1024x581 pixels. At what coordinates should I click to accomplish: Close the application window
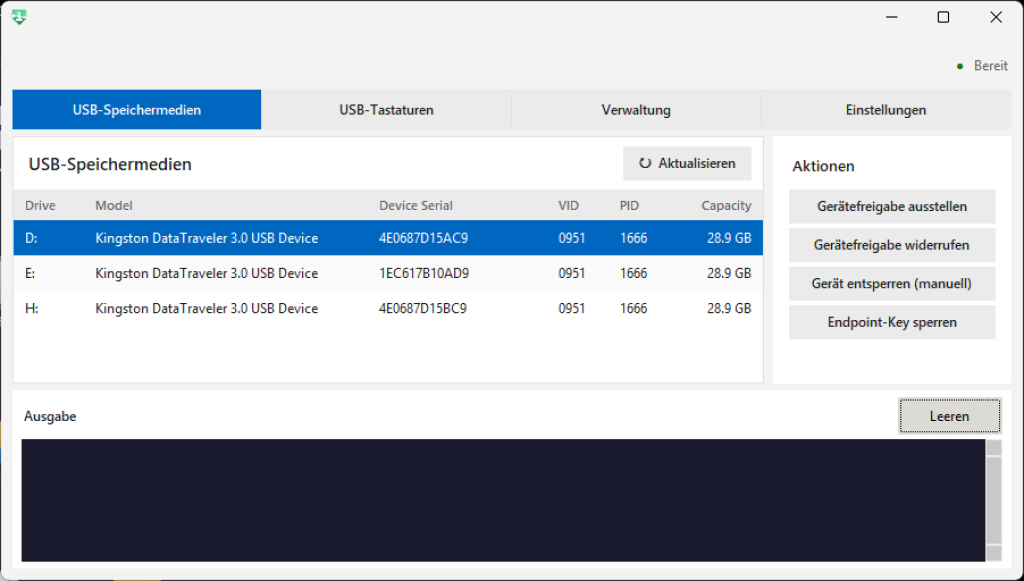tap(996, 17)
